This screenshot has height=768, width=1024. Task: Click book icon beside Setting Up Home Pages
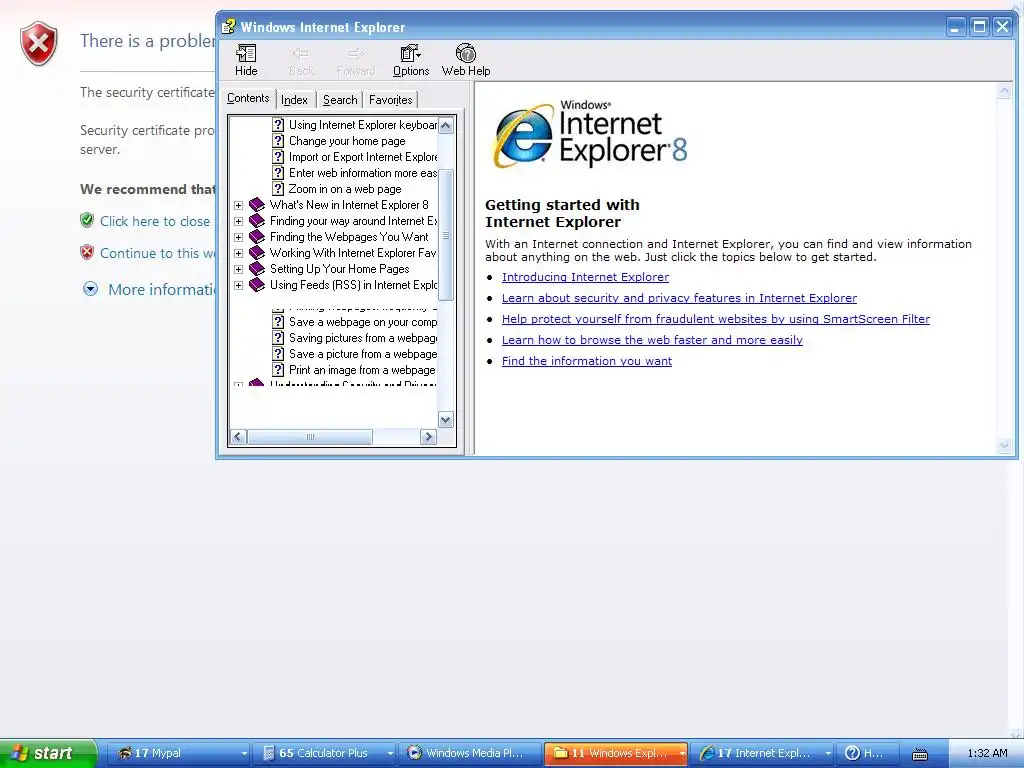[257, 269]
